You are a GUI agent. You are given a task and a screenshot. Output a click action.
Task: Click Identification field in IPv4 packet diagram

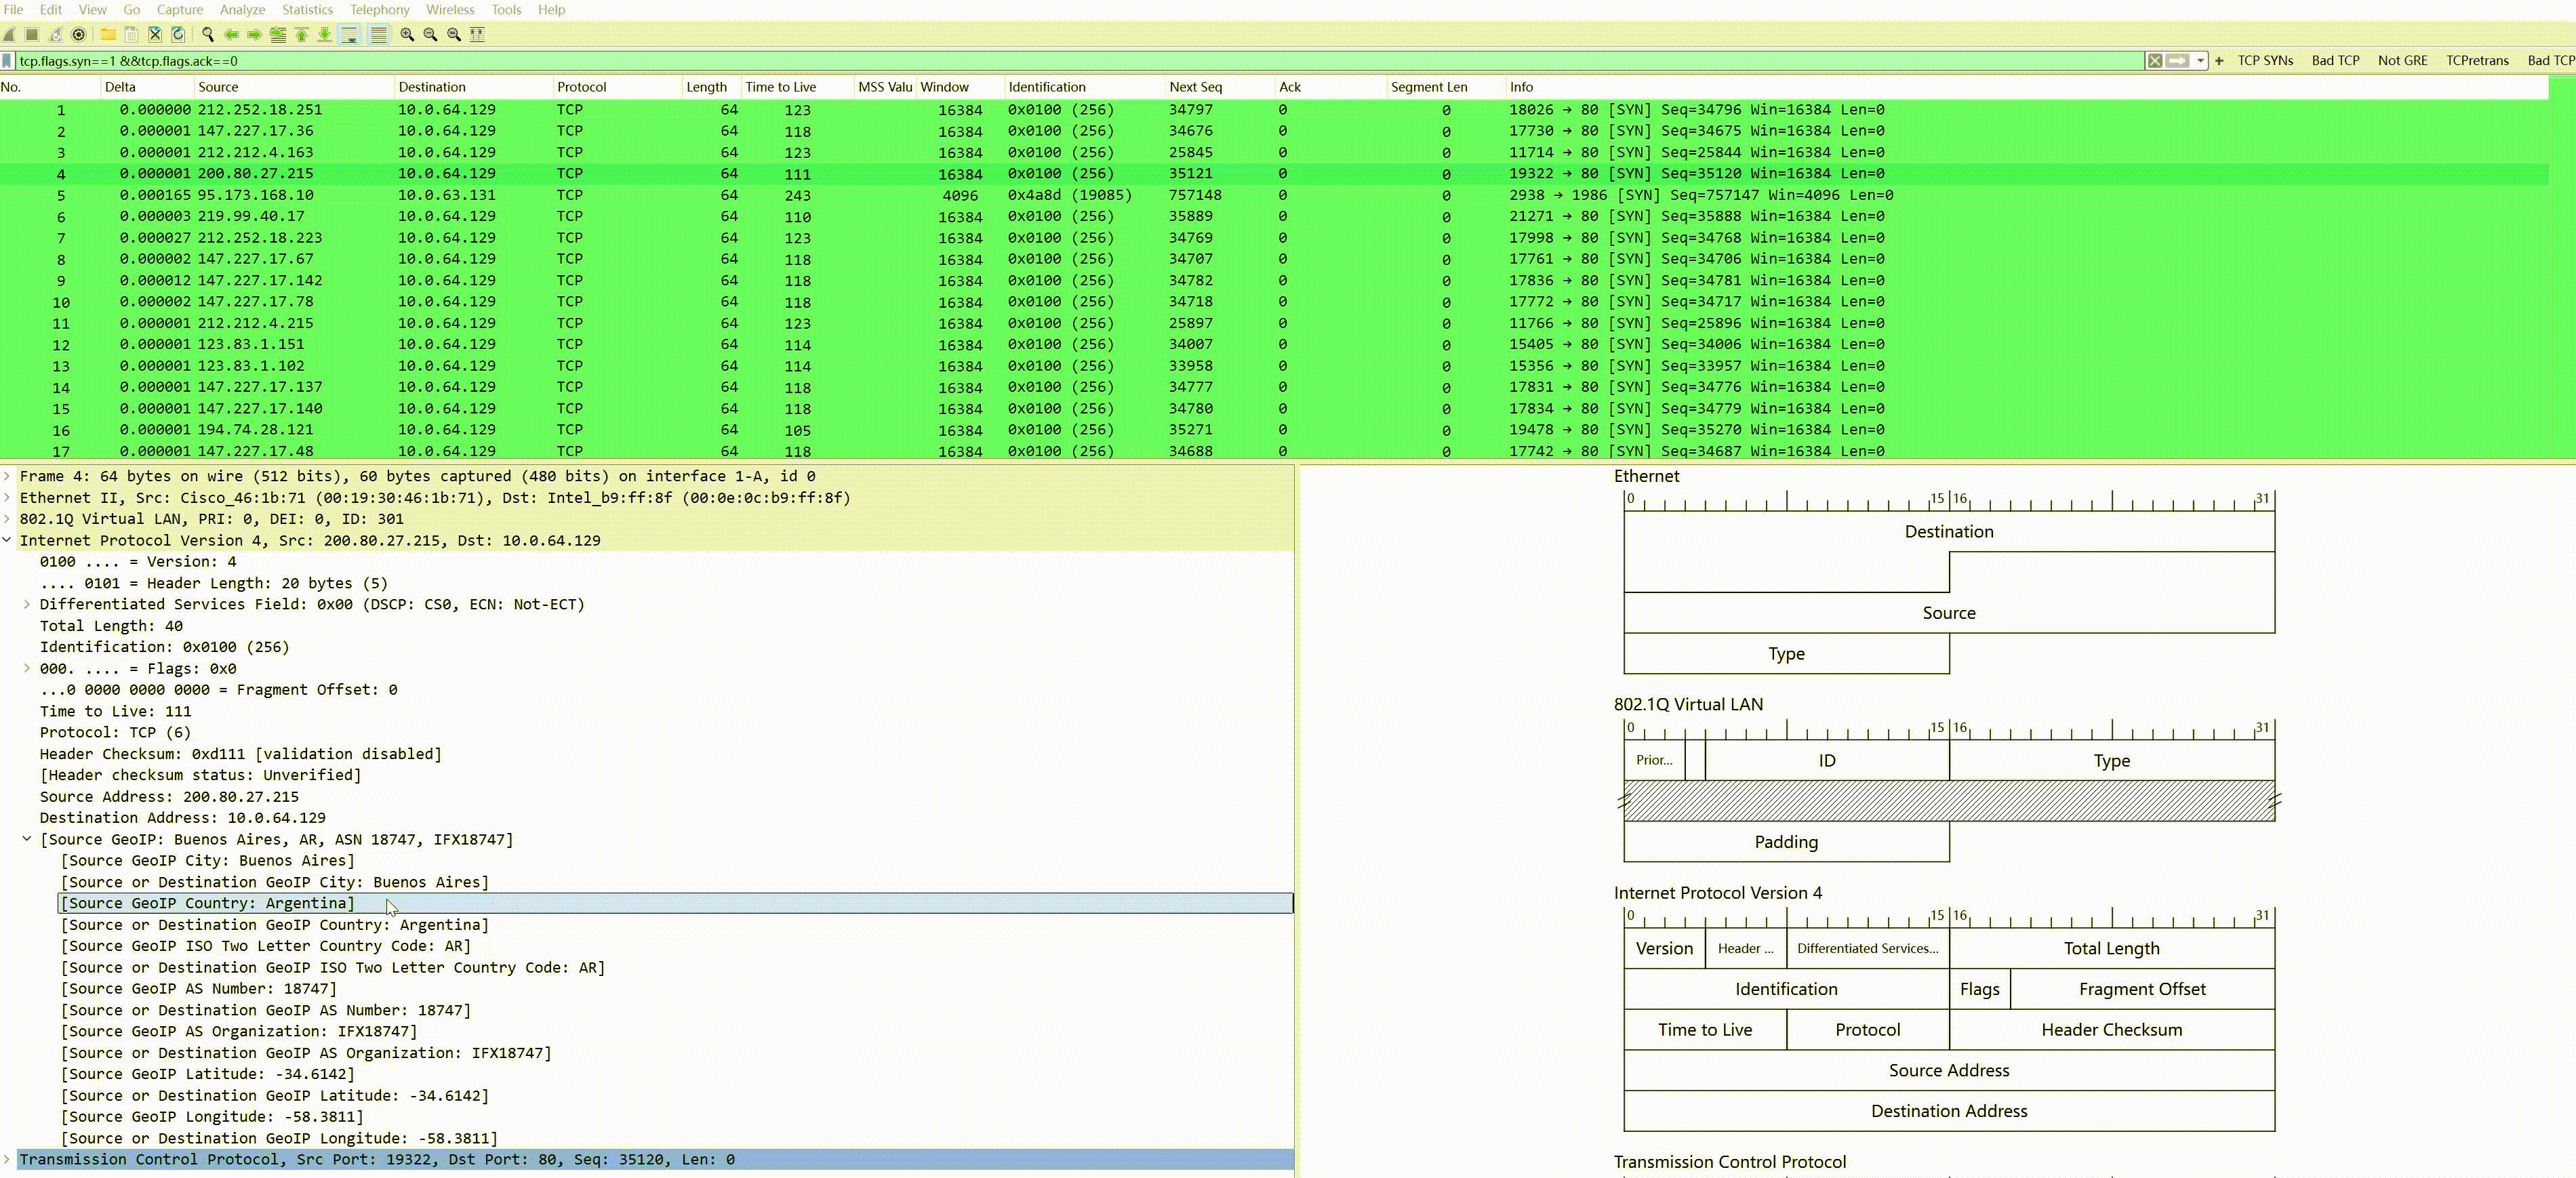click(x=1786, y=989)
